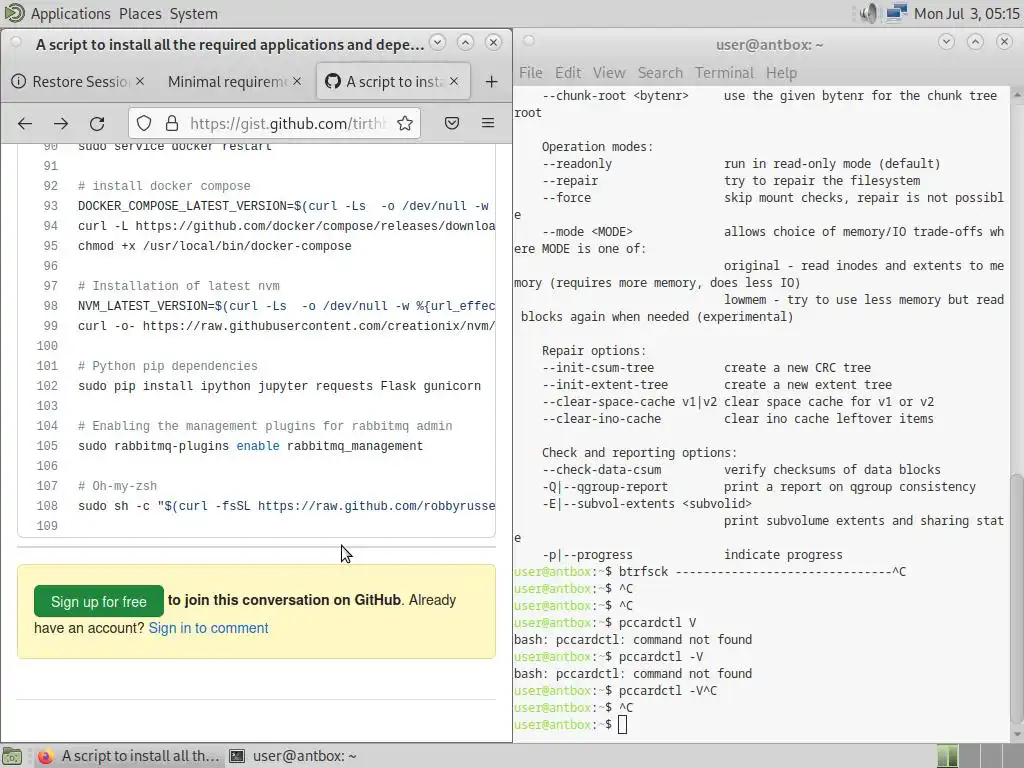
Task: Click 'chmod +x /usr/local/bin/docker-compose' line
Action: [x=214, y=246]
